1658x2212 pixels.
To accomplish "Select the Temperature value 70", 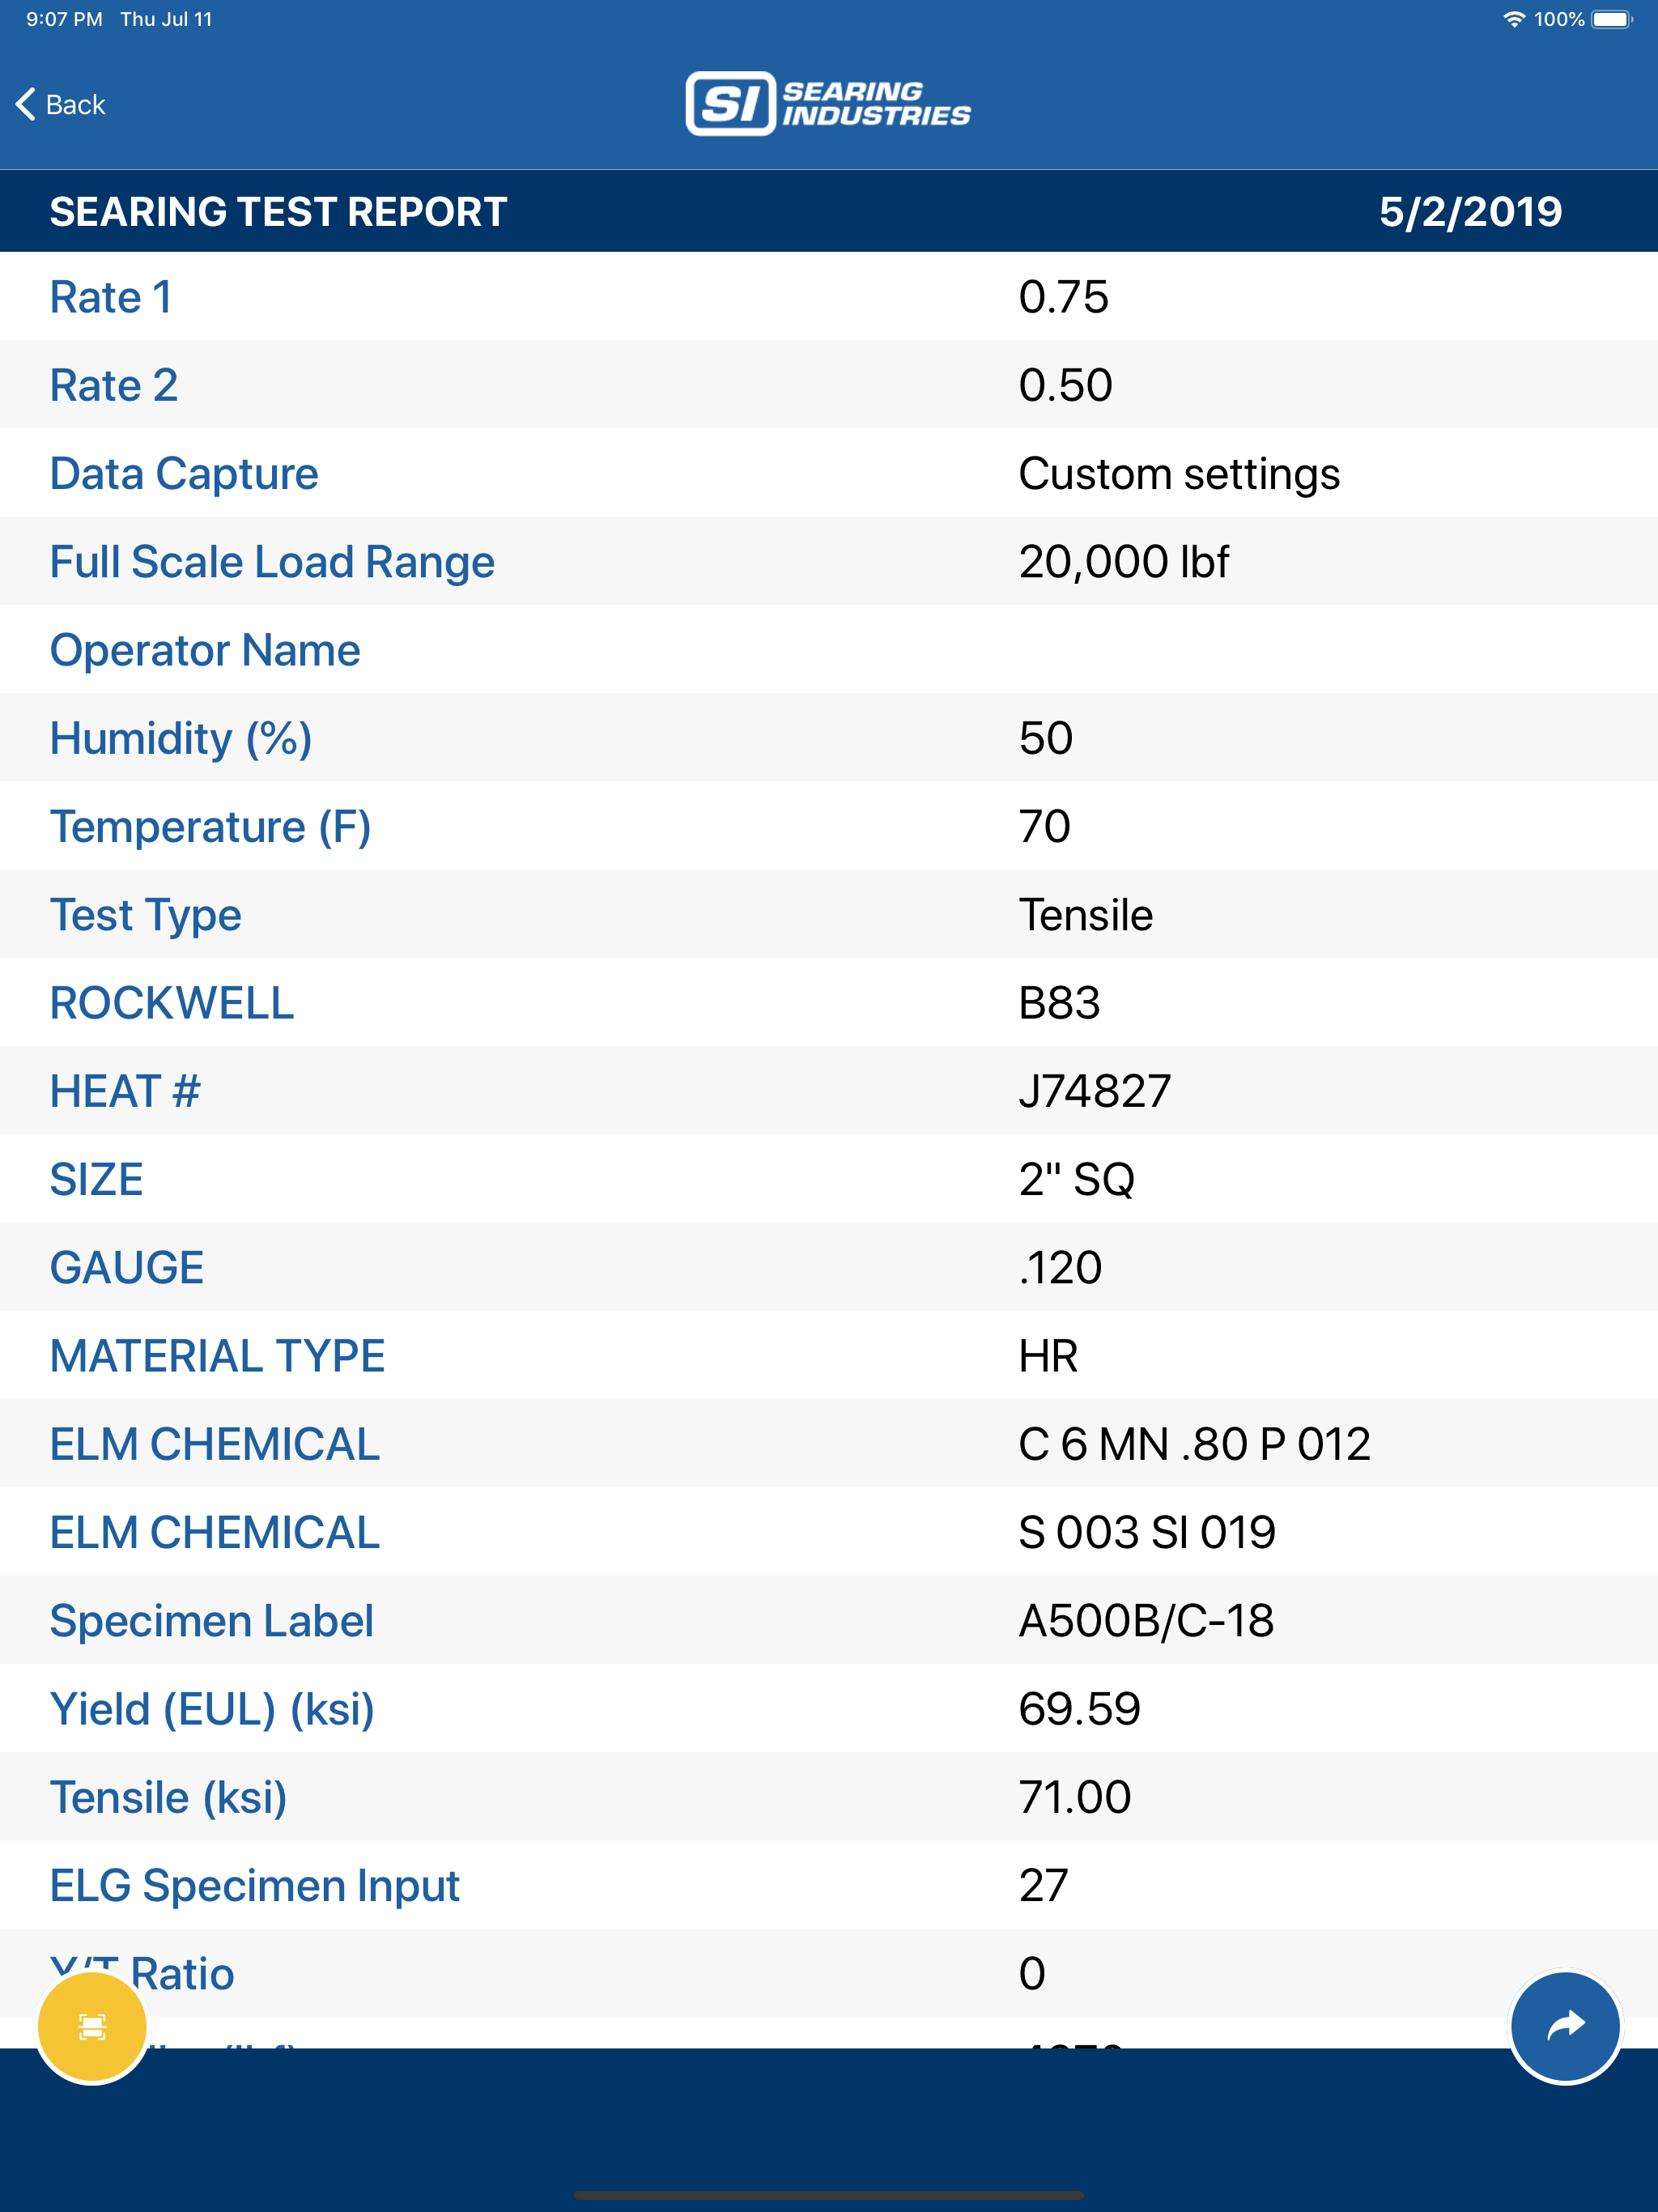I will pyautogui.click(x=1044, y=827).
